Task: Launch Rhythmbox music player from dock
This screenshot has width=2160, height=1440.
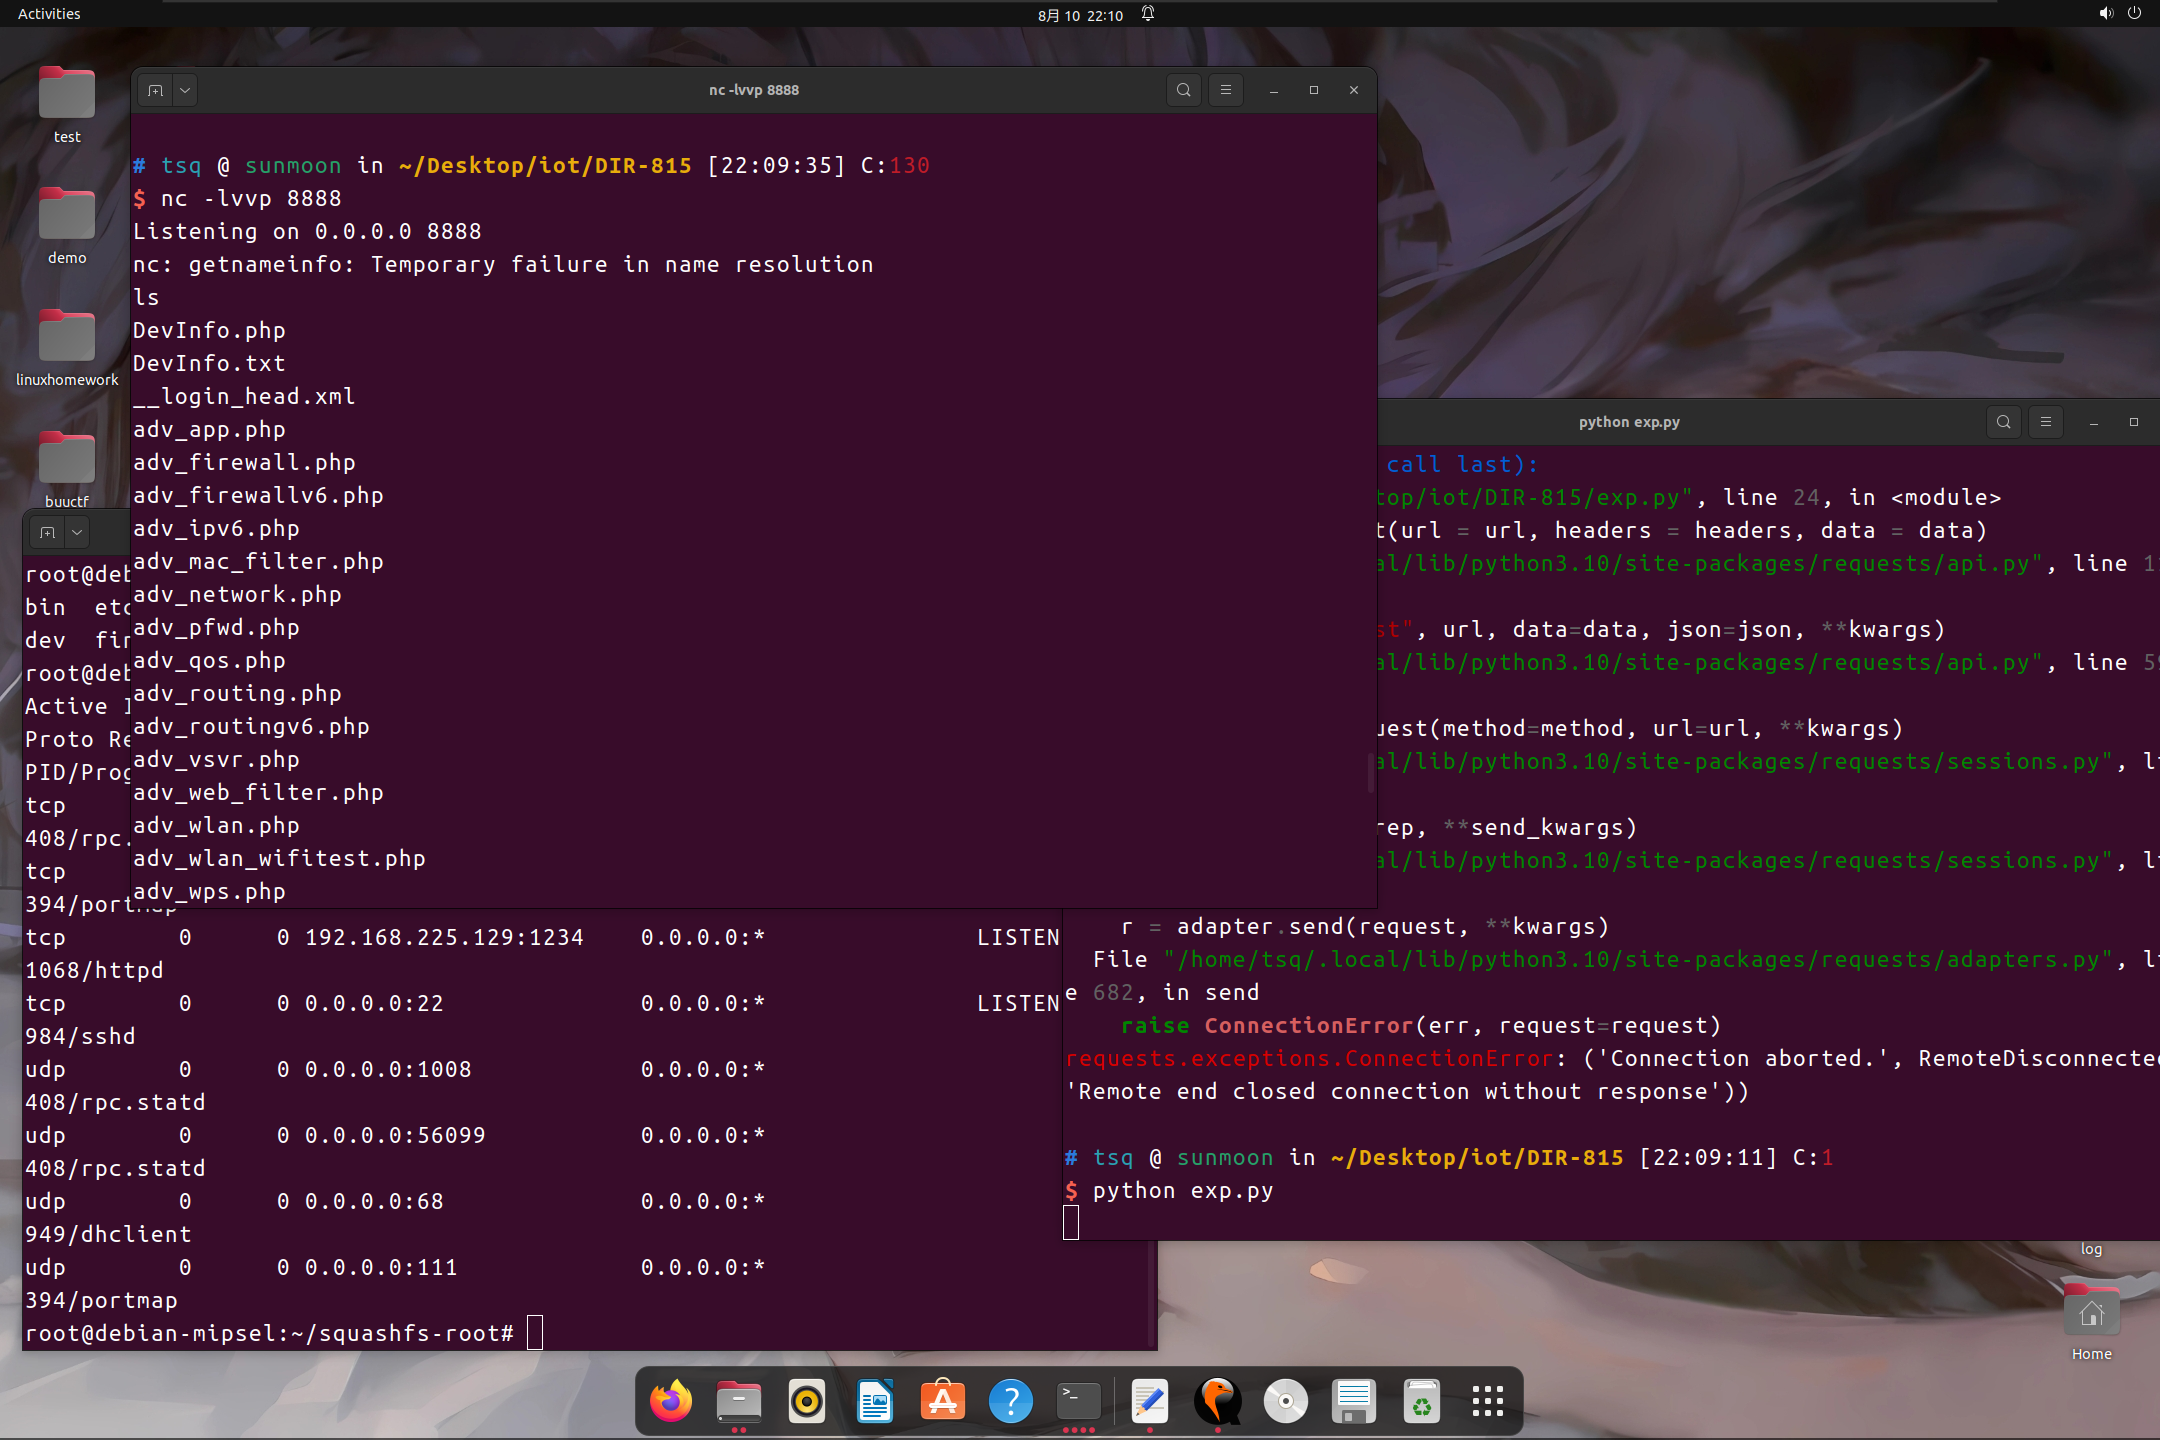Action: (x=806, y=1401)
